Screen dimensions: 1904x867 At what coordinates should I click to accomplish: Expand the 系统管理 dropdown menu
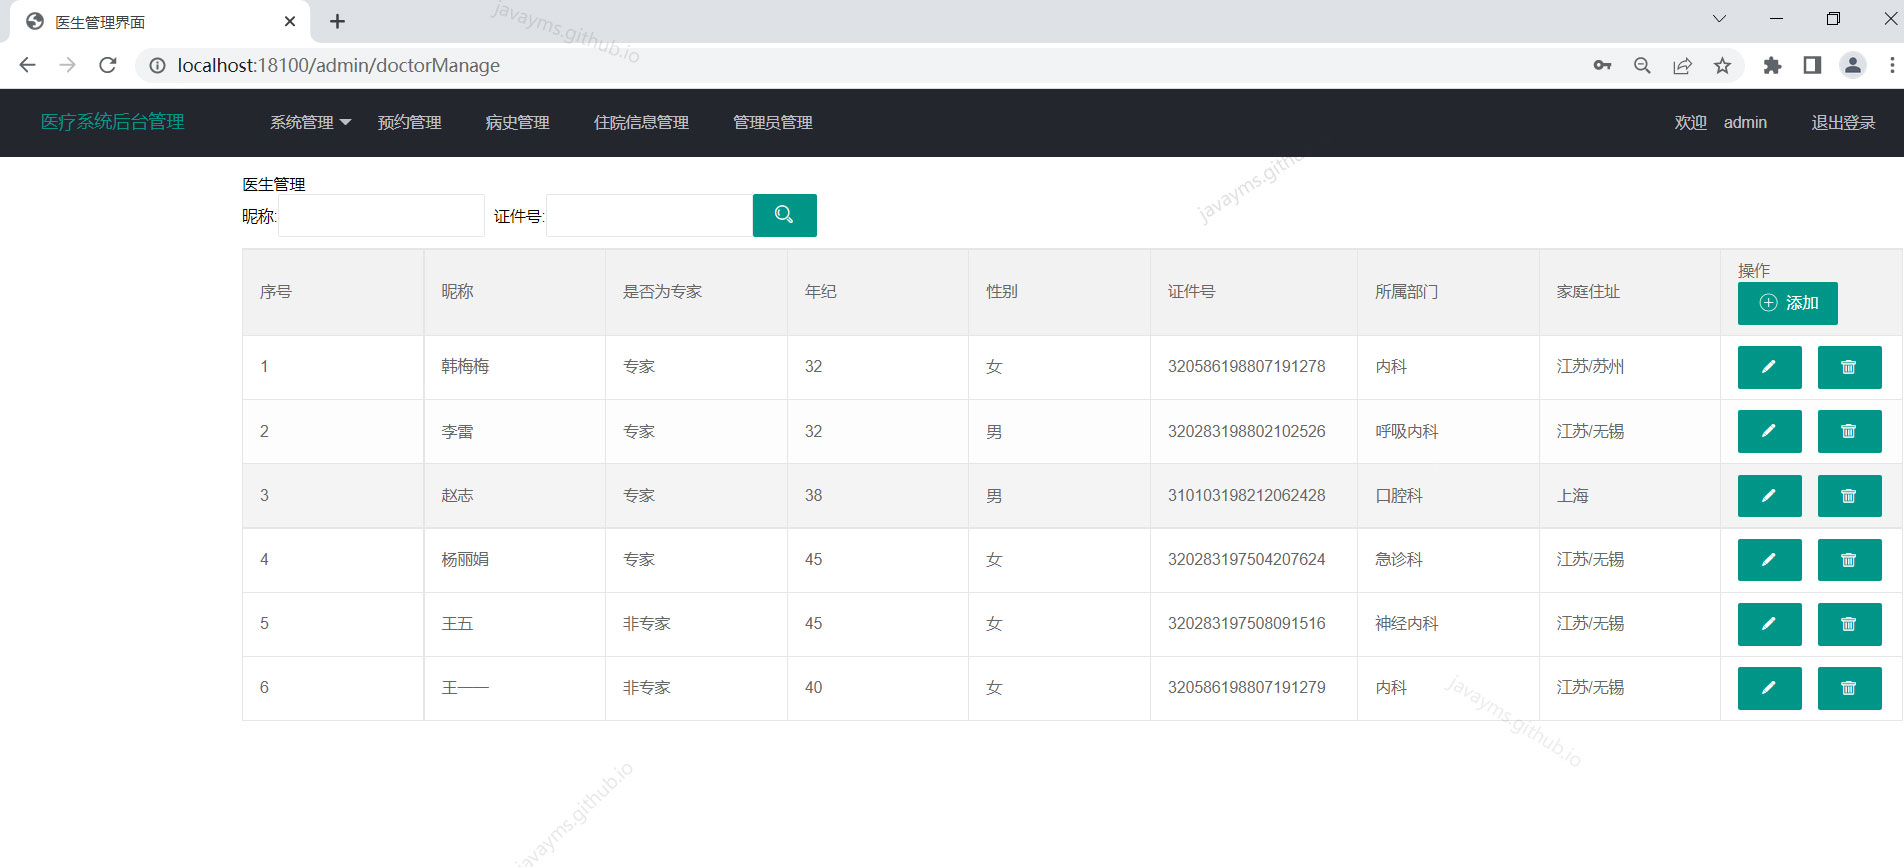pyautogui.click(x=310, y=122)
